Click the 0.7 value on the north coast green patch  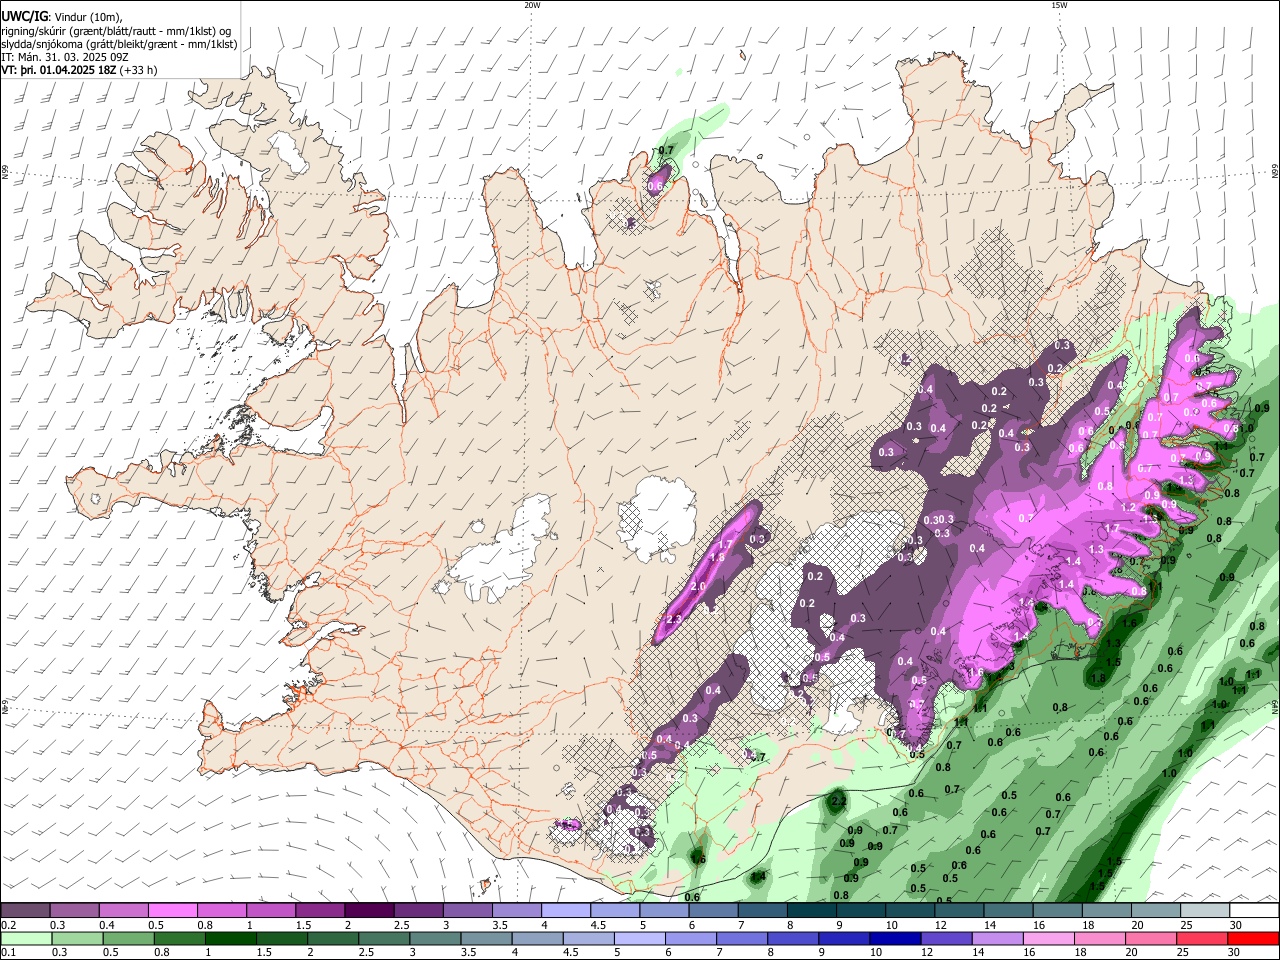click(666, 151)
